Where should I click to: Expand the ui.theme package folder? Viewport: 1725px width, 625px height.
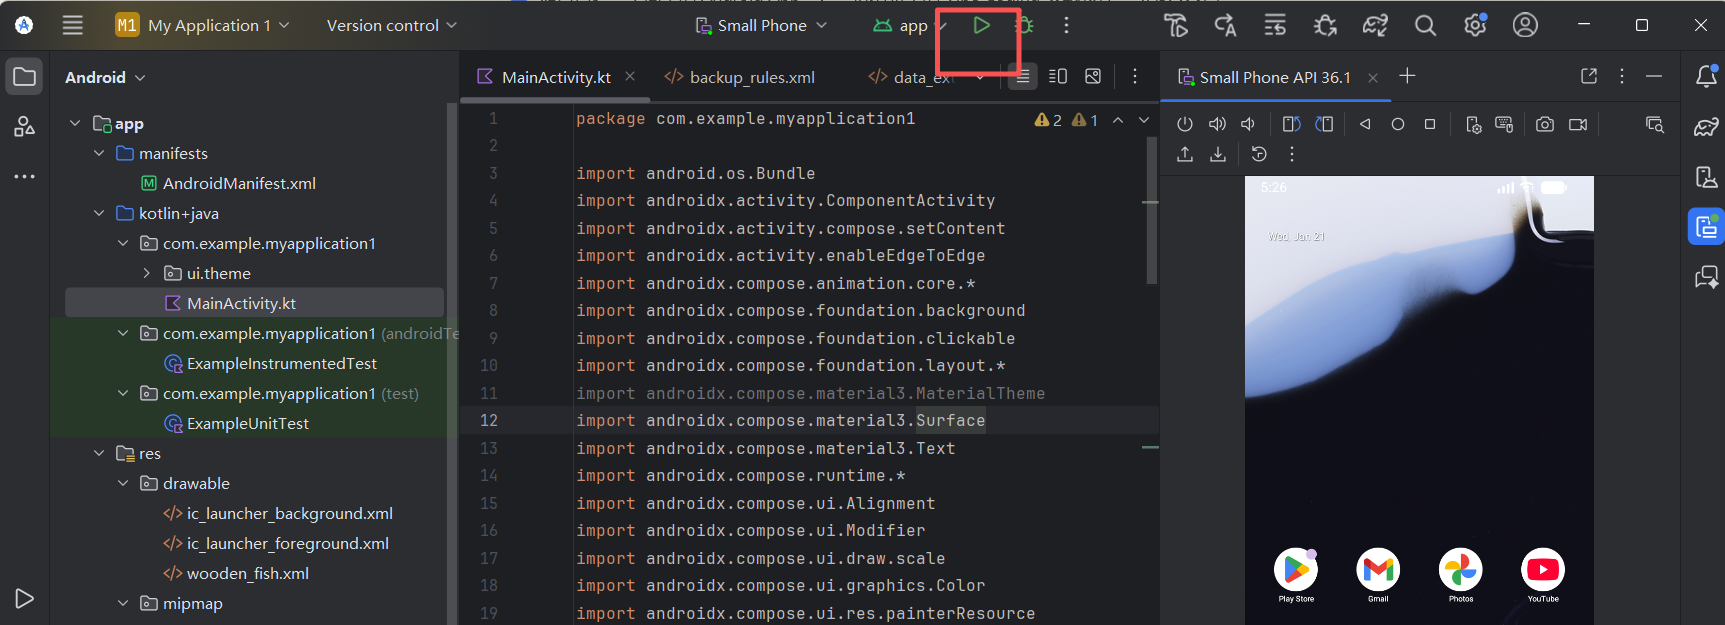click(147, 273)
